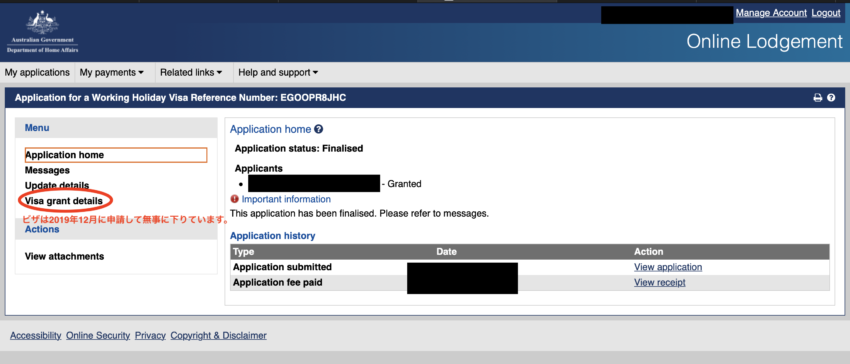Click the Important information link
850x364 pixels.
point(286,199)
